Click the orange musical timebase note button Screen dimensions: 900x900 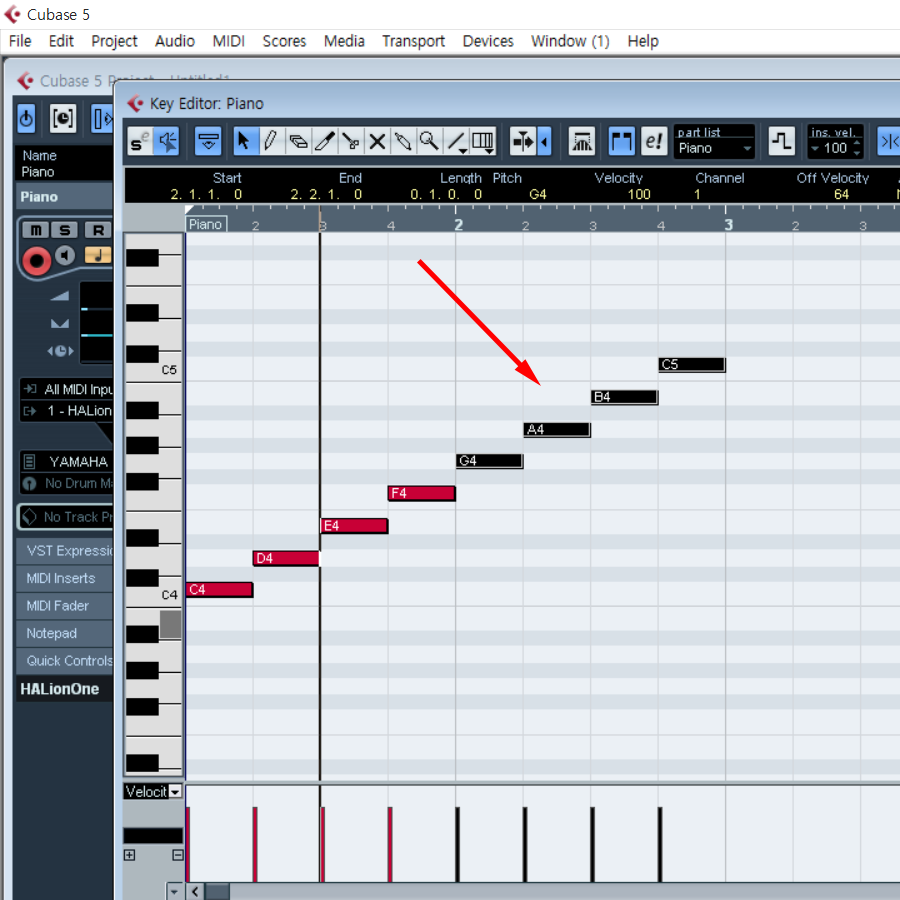click(x=98, y=255)
